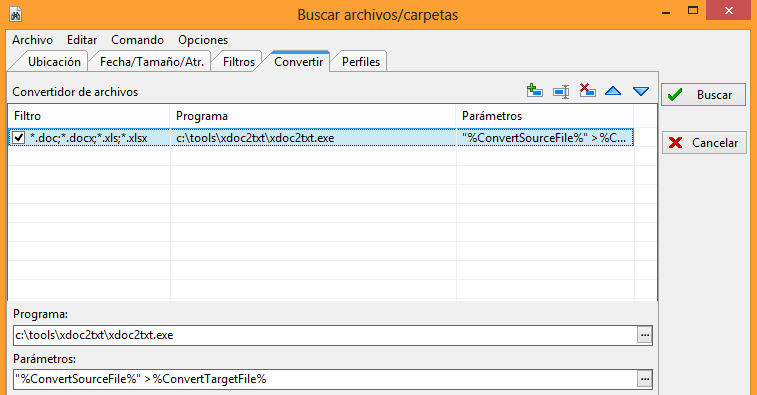Open the Archivo menu
757x395 pixels.
coord(32,40)
